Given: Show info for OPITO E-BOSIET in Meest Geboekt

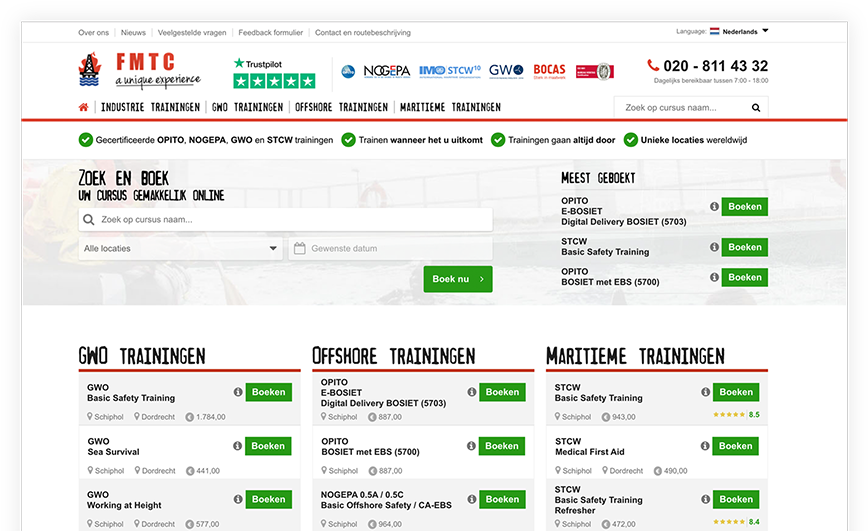Looking at the screenshot, I should coord(714,207).
